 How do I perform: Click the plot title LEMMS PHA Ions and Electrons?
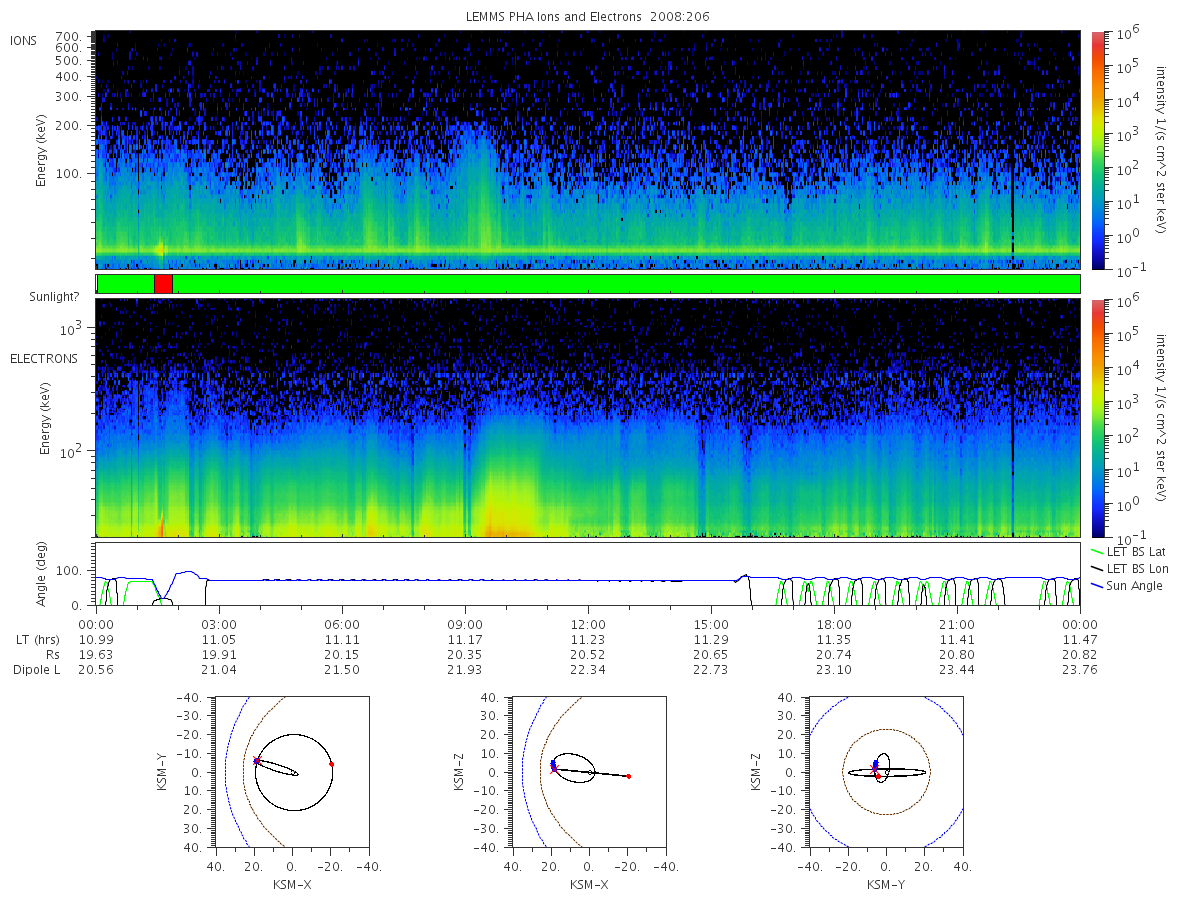587,17
